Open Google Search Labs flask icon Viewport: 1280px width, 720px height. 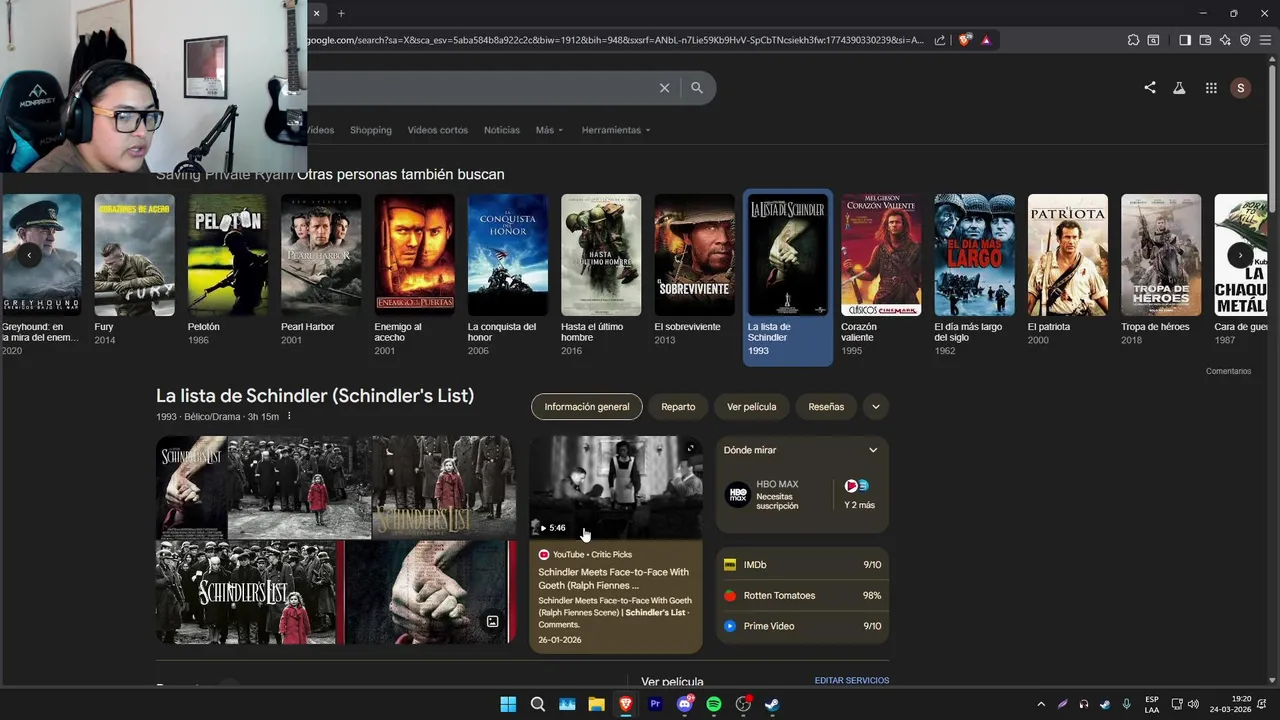1179,88
